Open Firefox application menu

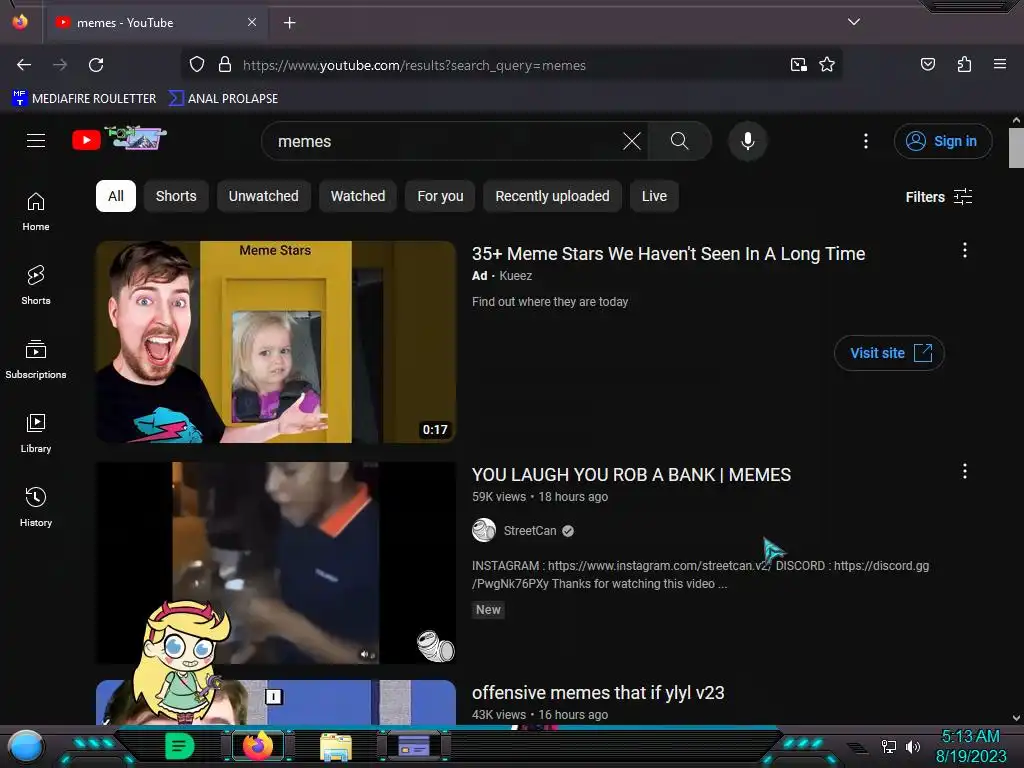pyautogui.click(x=1000, y=64)
